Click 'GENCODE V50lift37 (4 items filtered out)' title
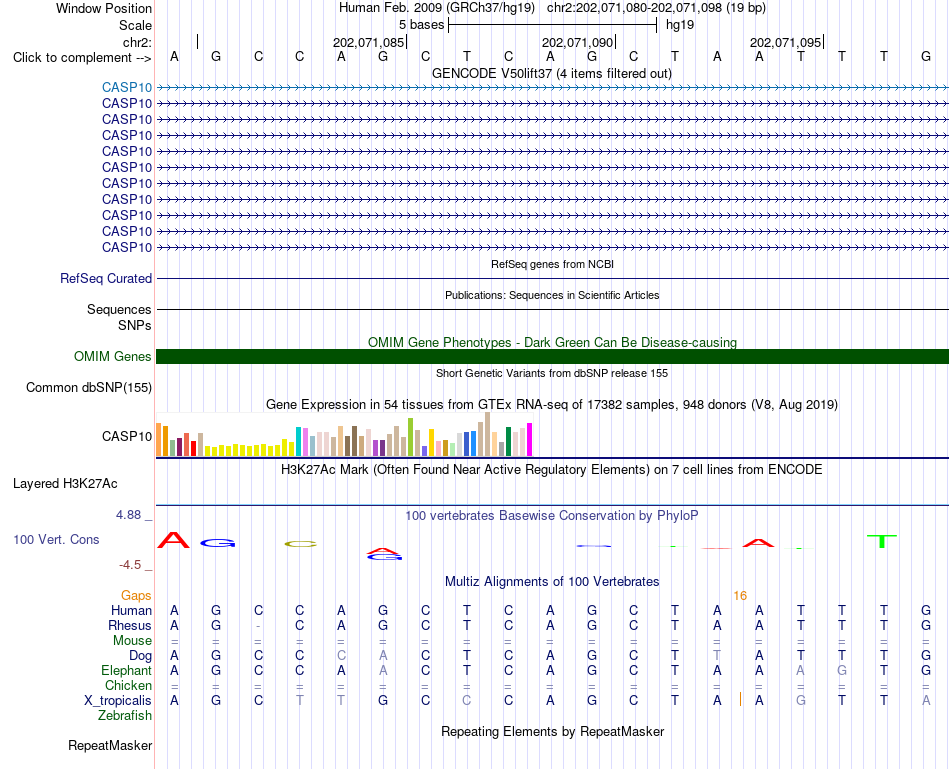The height and width of the screenshot is (769, 950). (x=552, y=73)
